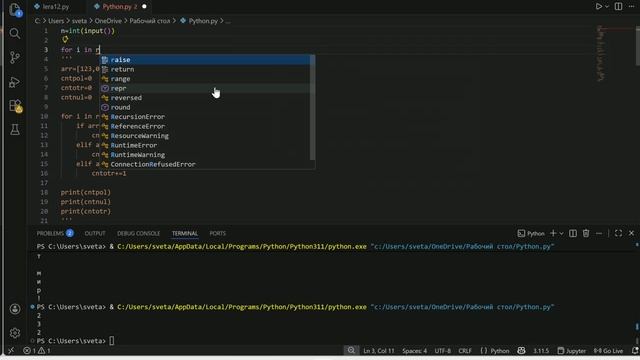Screen dimensions: 640x360
Task: Open the Search view in activity bar
Action: tap(15, 33)
